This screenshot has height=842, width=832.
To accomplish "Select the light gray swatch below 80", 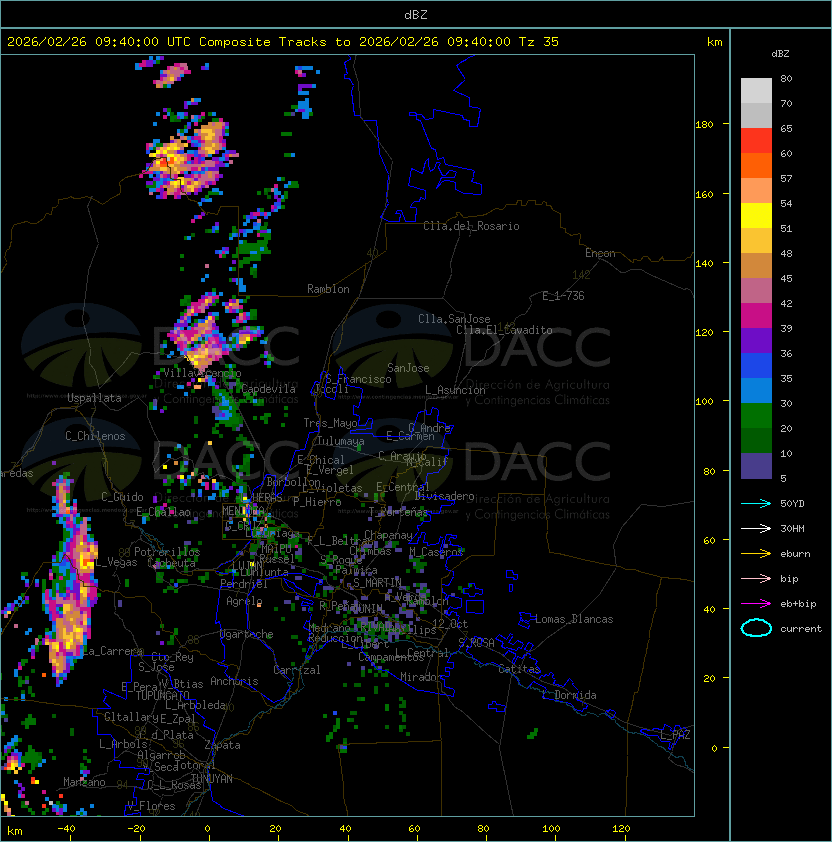I will tap(756, 91).
